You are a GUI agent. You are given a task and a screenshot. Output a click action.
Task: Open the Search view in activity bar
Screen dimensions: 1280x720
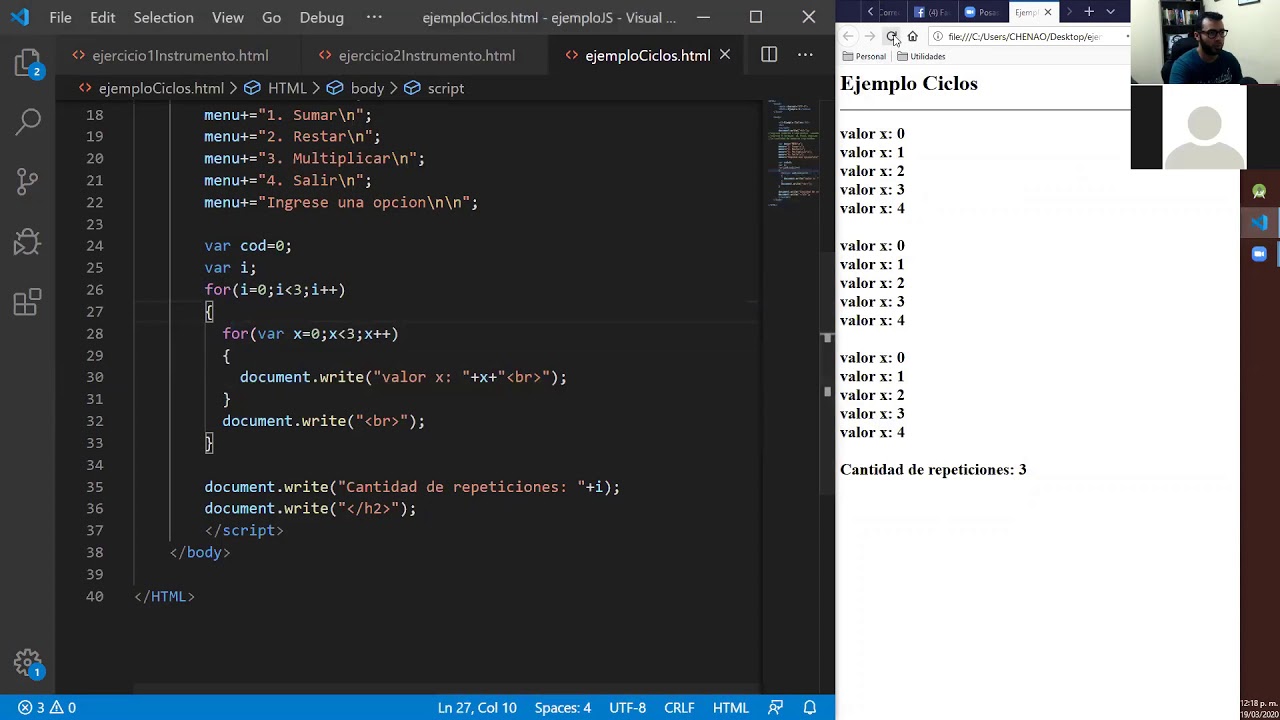(28, 122)
